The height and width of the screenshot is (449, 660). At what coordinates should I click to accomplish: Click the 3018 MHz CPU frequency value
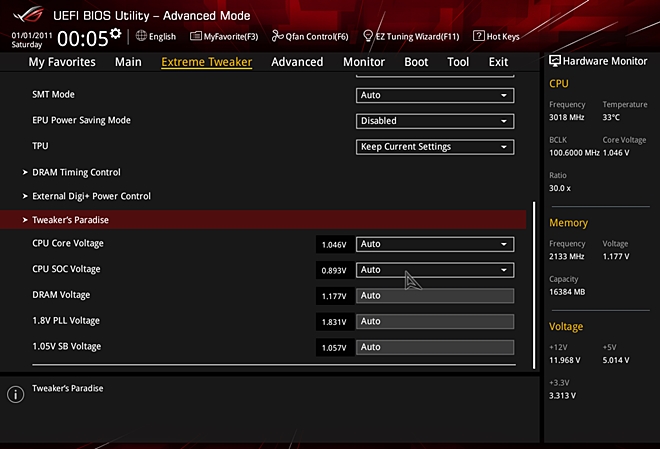[567, 117]
